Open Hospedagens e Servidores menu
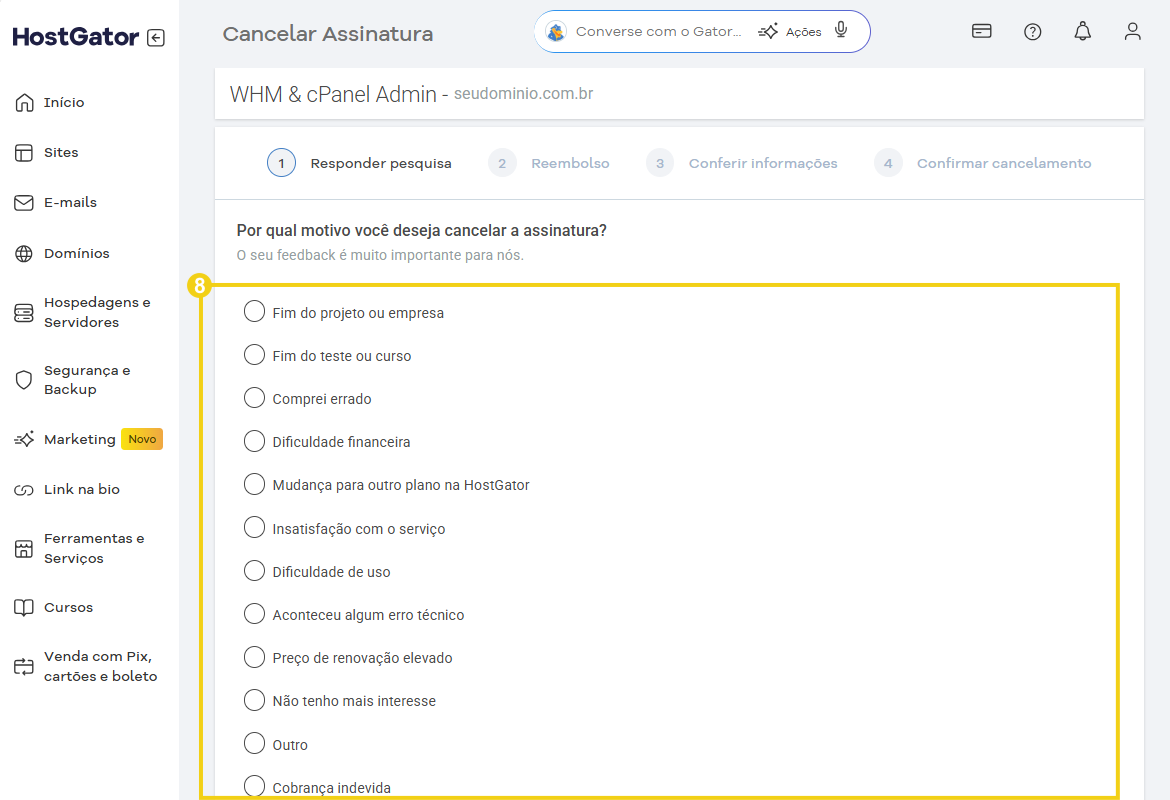Screen dimensions: 1170x800 (x=96, y=312)
